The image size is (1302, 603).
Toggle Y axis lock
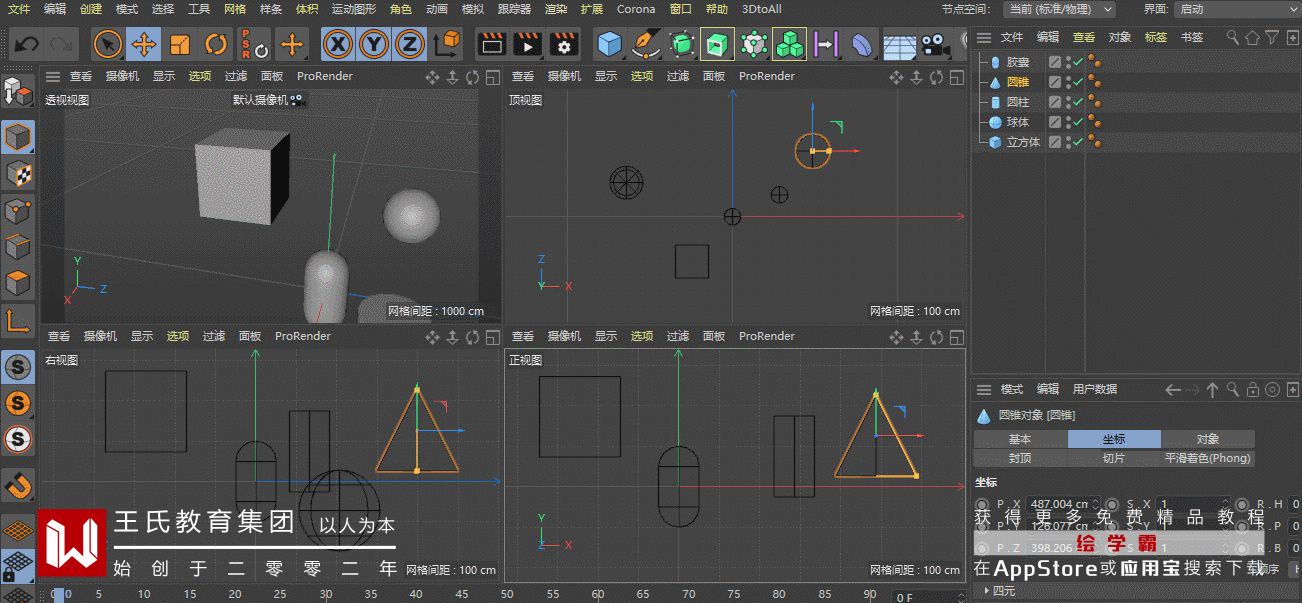point(374,45)
